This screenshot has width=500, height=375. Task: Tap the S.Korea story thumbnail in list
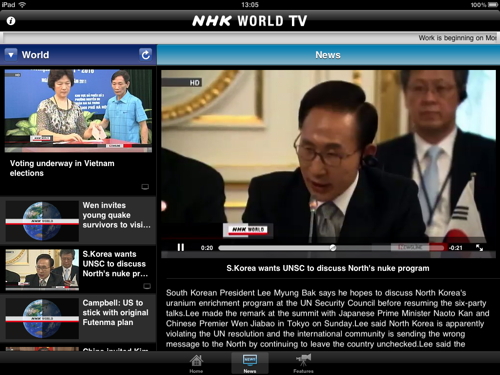coord(42,270)
